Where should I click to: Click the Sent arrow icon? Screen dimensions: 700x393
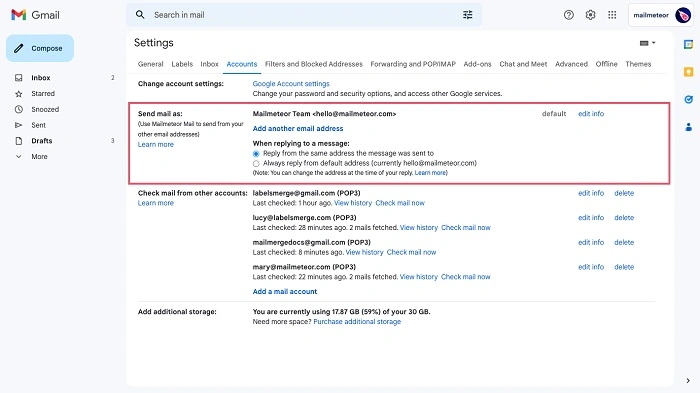19,125
